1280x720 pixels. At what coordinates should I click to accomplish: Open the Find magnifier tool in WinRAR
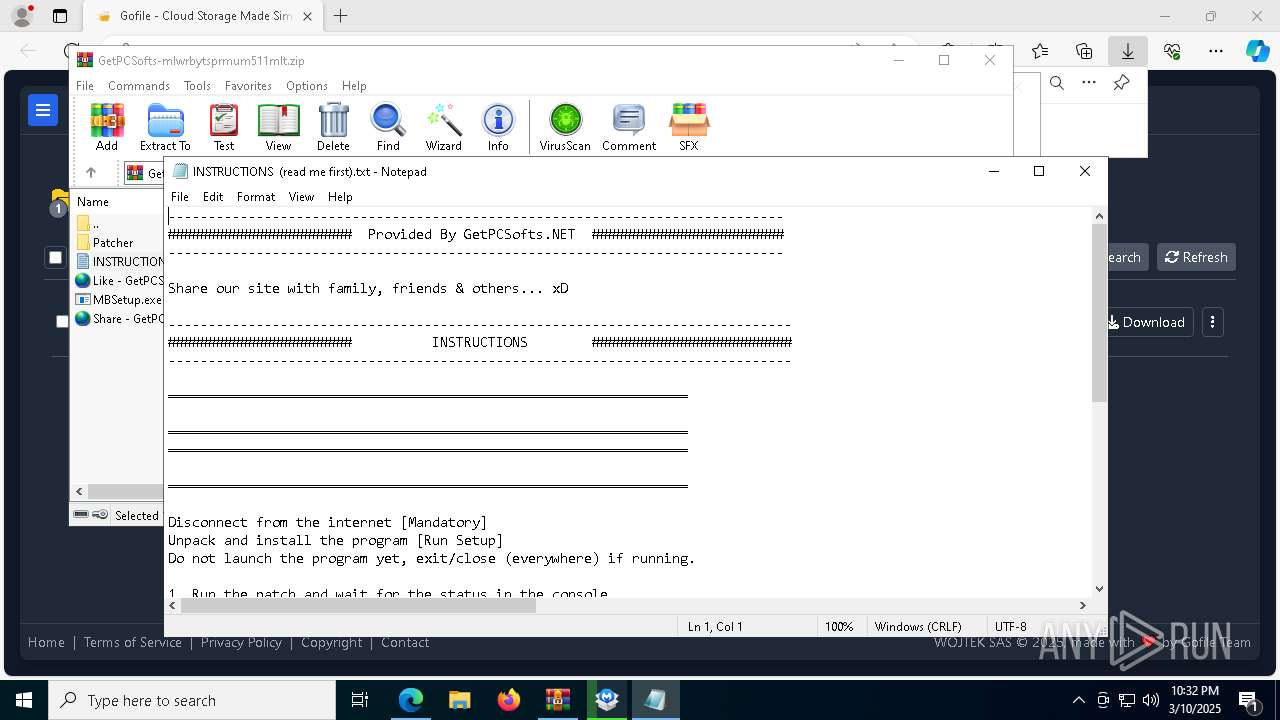pos(388,127)
